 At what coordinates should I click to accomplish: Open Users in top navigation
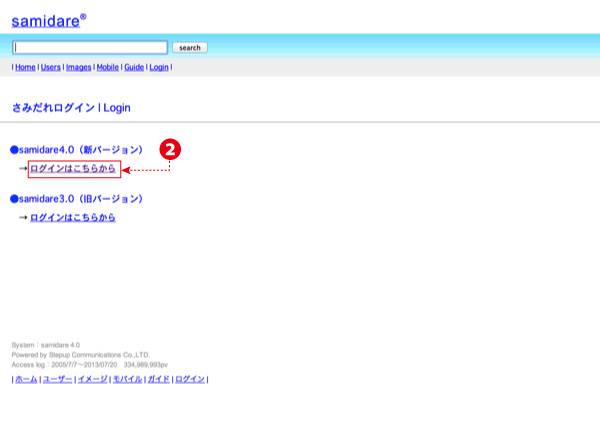click(51, 67)
